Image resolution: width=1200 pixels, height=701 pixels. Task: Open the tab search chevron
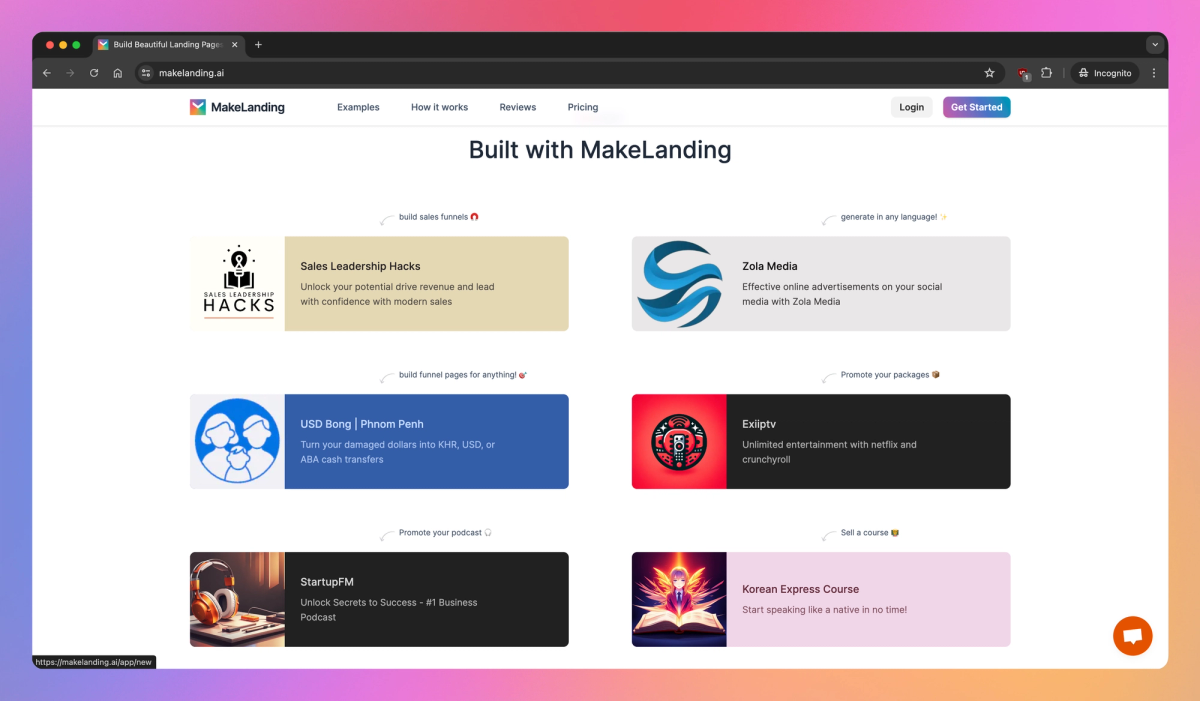(1155, 44)
